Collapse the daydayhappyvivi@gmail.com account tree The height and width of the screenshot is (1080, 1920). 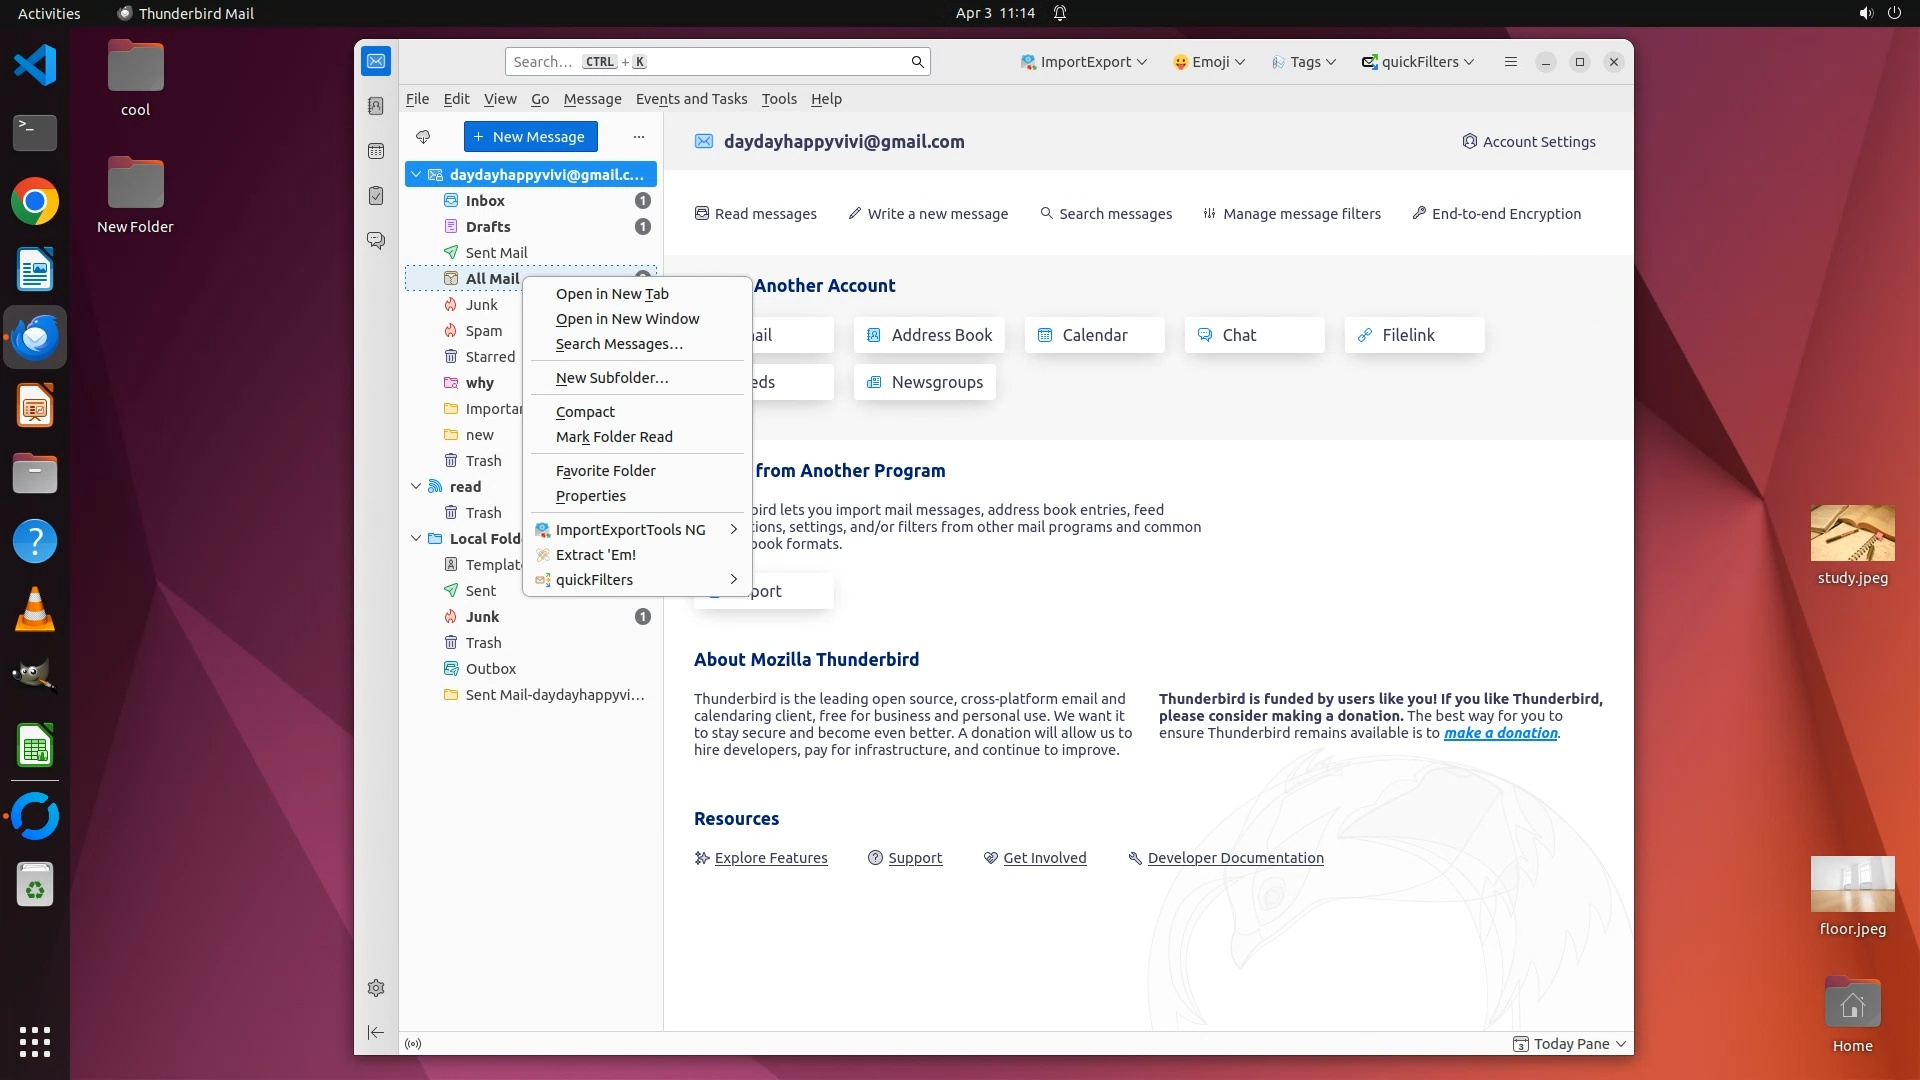[416, 175]
